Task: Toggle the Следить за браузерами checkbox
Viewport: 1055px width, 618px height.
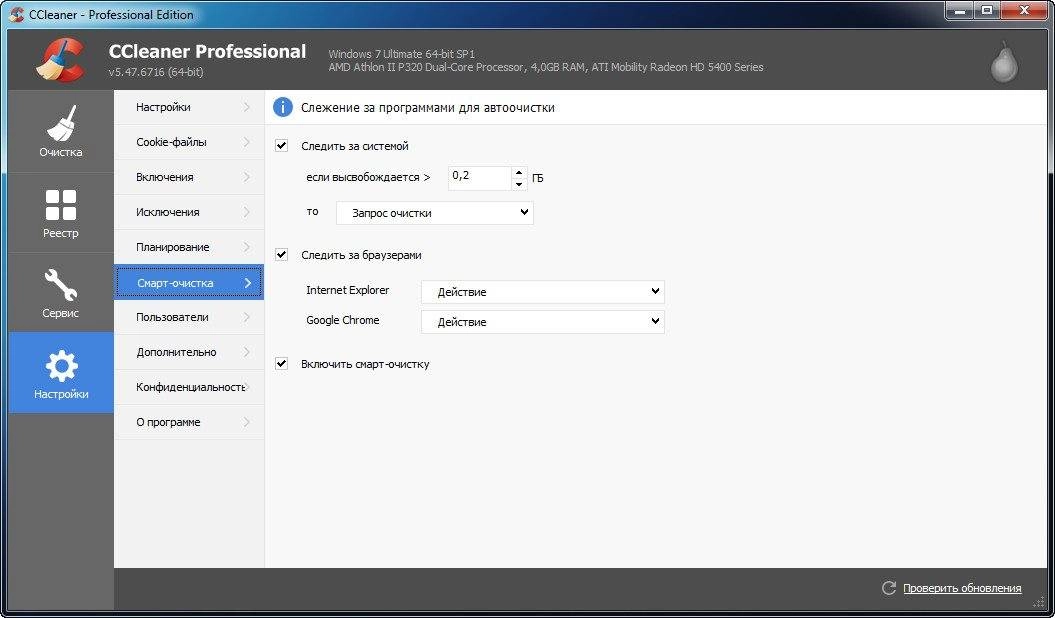Action: tap(281, 254)
